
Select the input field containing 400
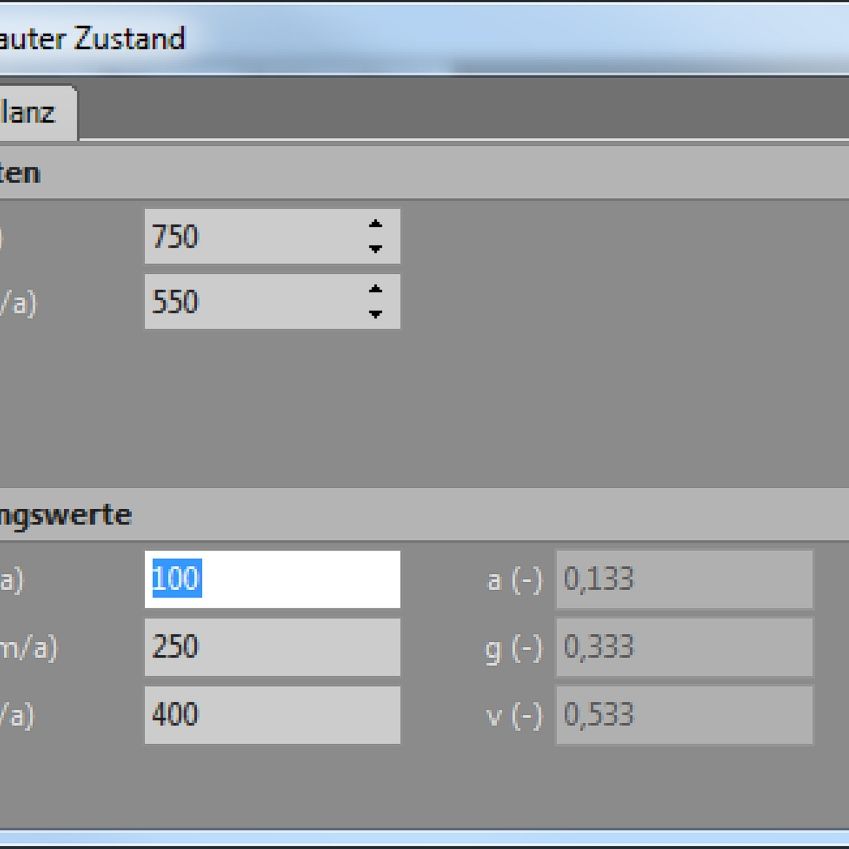tap(271, 715)
